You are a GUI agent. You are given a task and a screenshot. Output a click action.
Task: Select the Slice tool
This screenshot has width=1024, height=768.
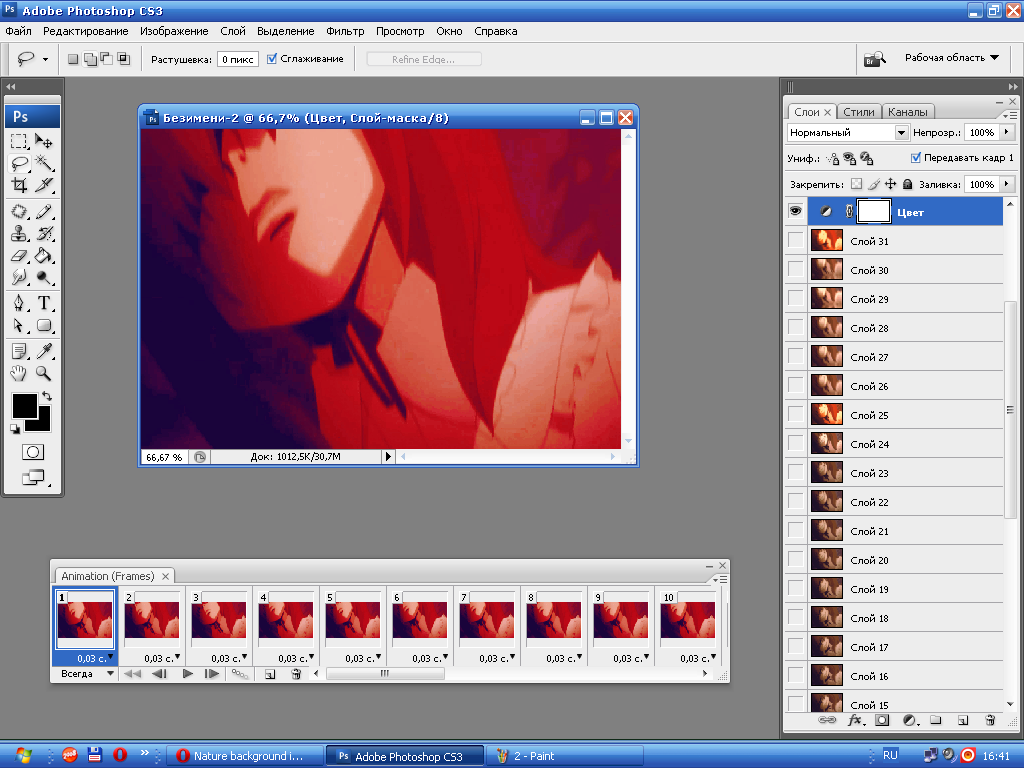click(x=44, y=185)
